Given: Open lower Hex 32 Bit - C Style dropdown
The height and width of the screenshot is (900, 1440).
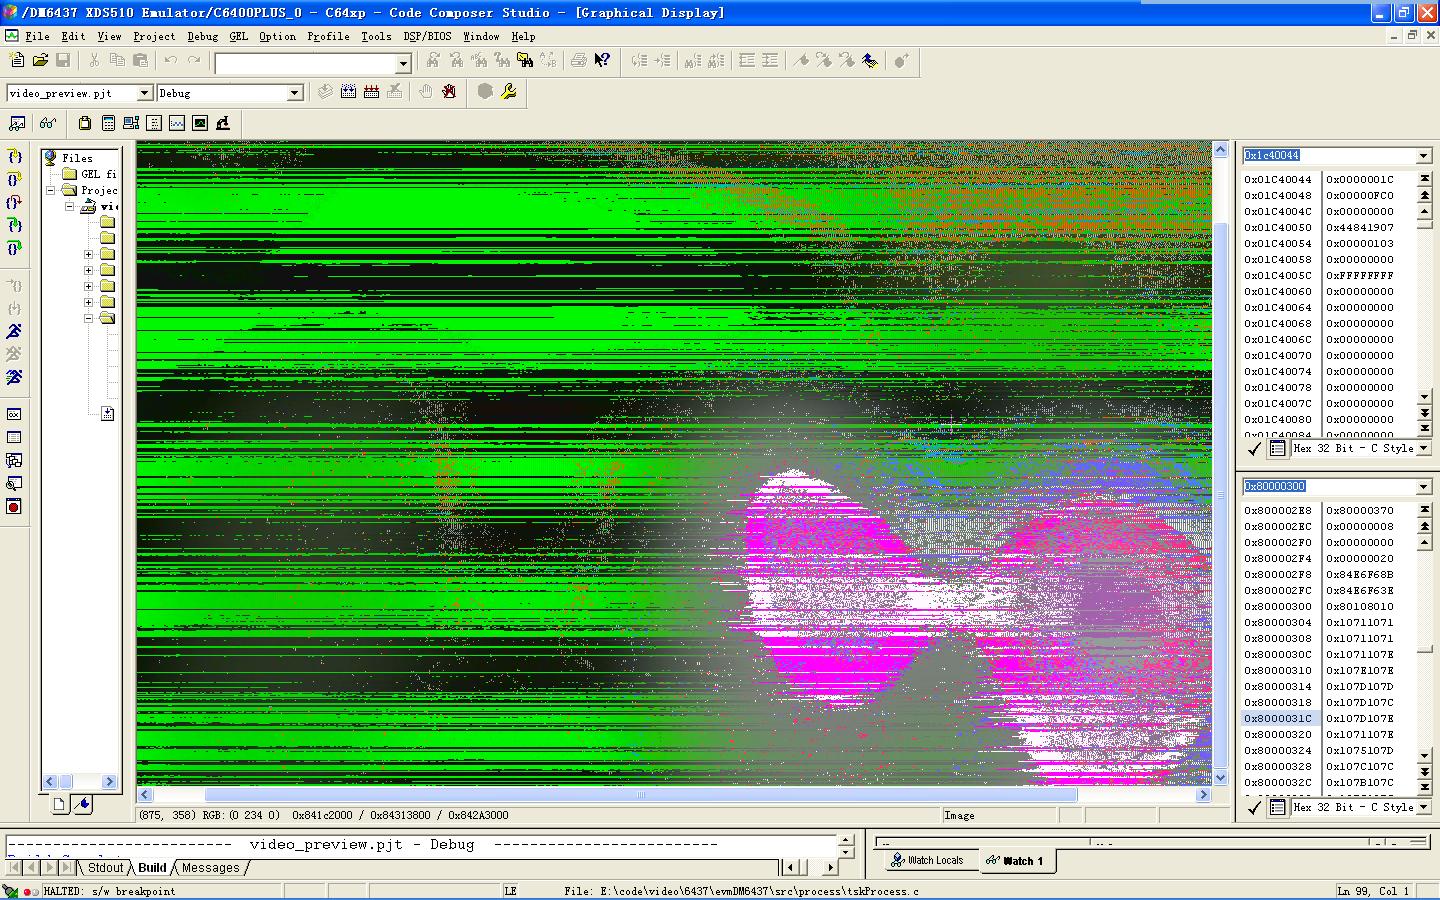Looking at the screenshot, I should click(1423, 807).
